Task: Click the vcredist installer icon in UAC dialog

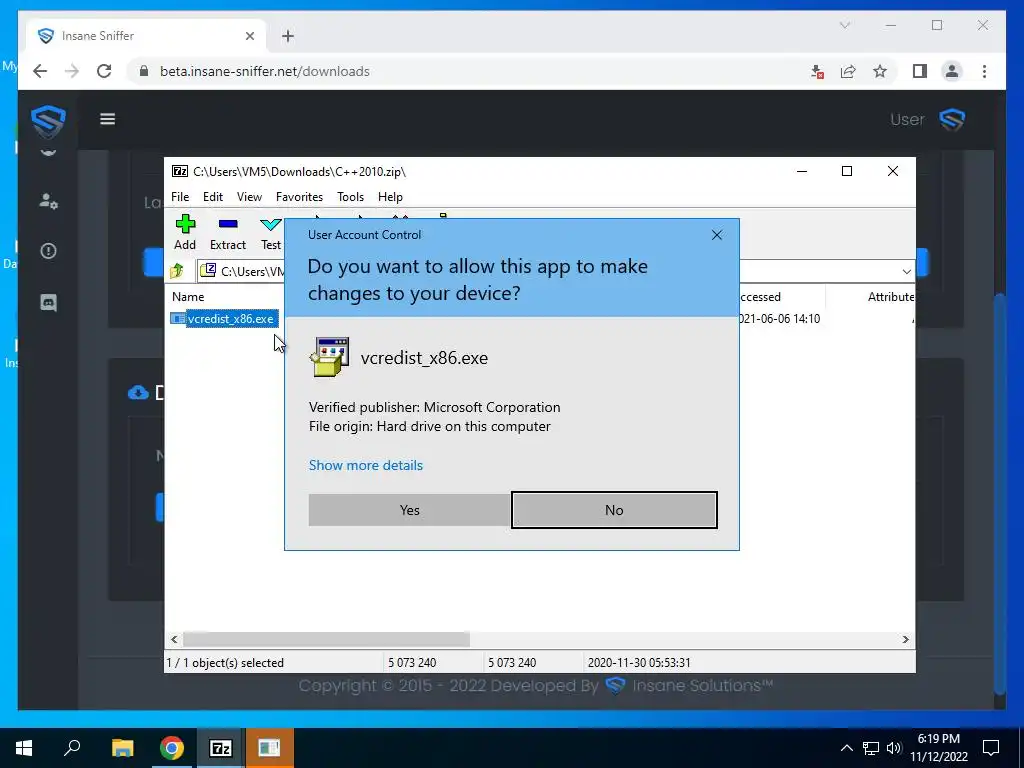Action: (x=330, y=357)
